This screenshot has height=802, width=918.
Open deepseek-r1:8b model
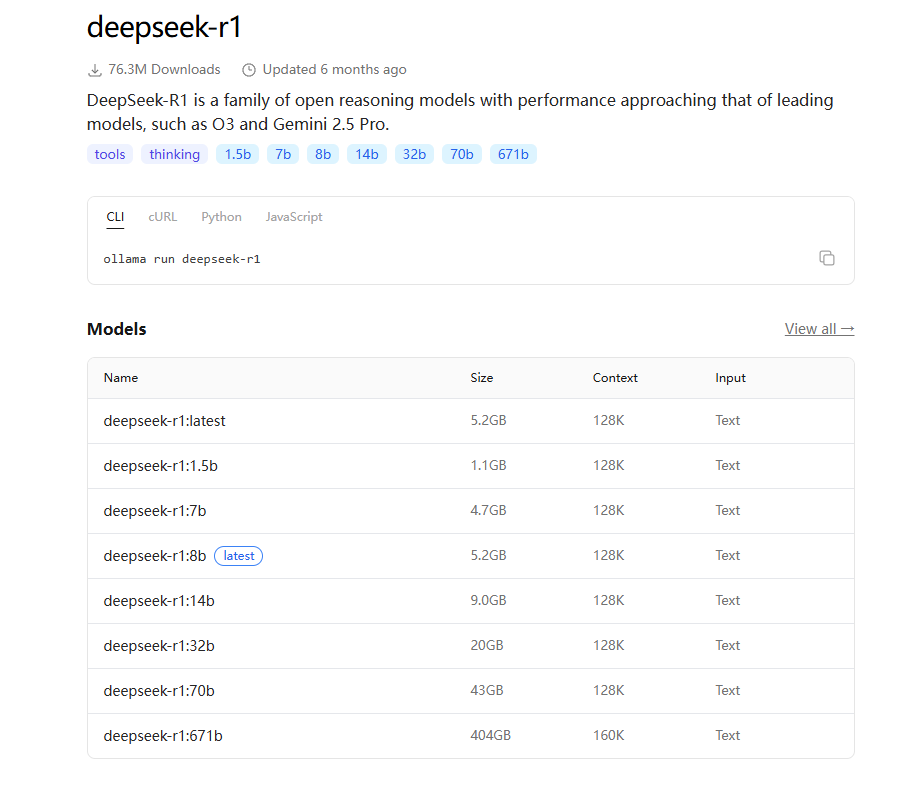point(155,556)
